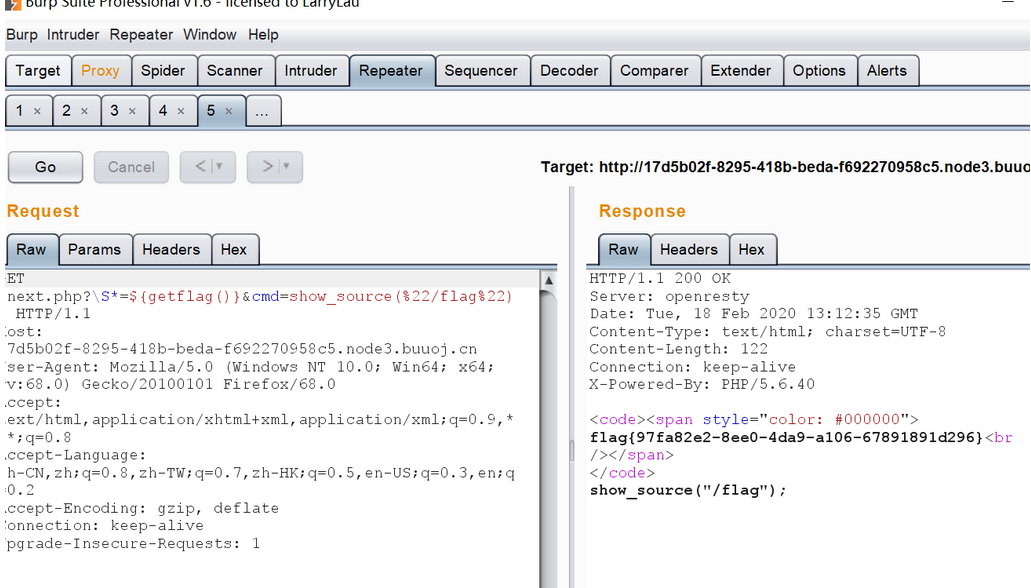Click the Content-Length: 122 header

(x=679, y=349)
